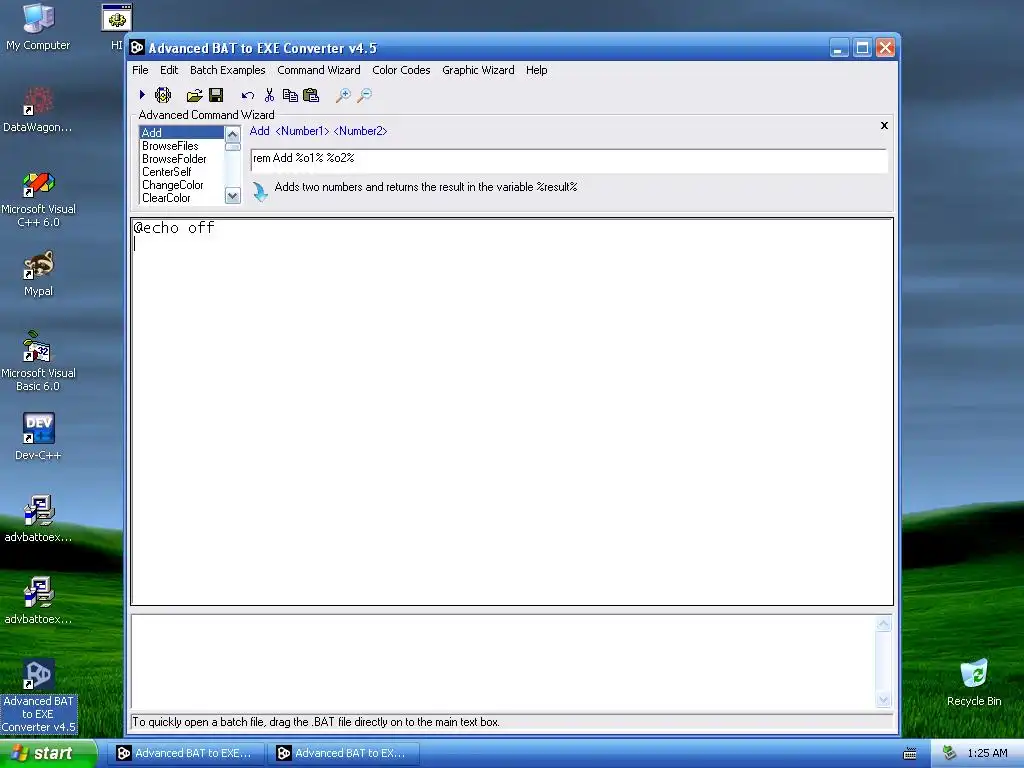Click the rem Add command text field
Viewport: 1024px width, 768px height.
pyautogui.click(x=569, y=159)
